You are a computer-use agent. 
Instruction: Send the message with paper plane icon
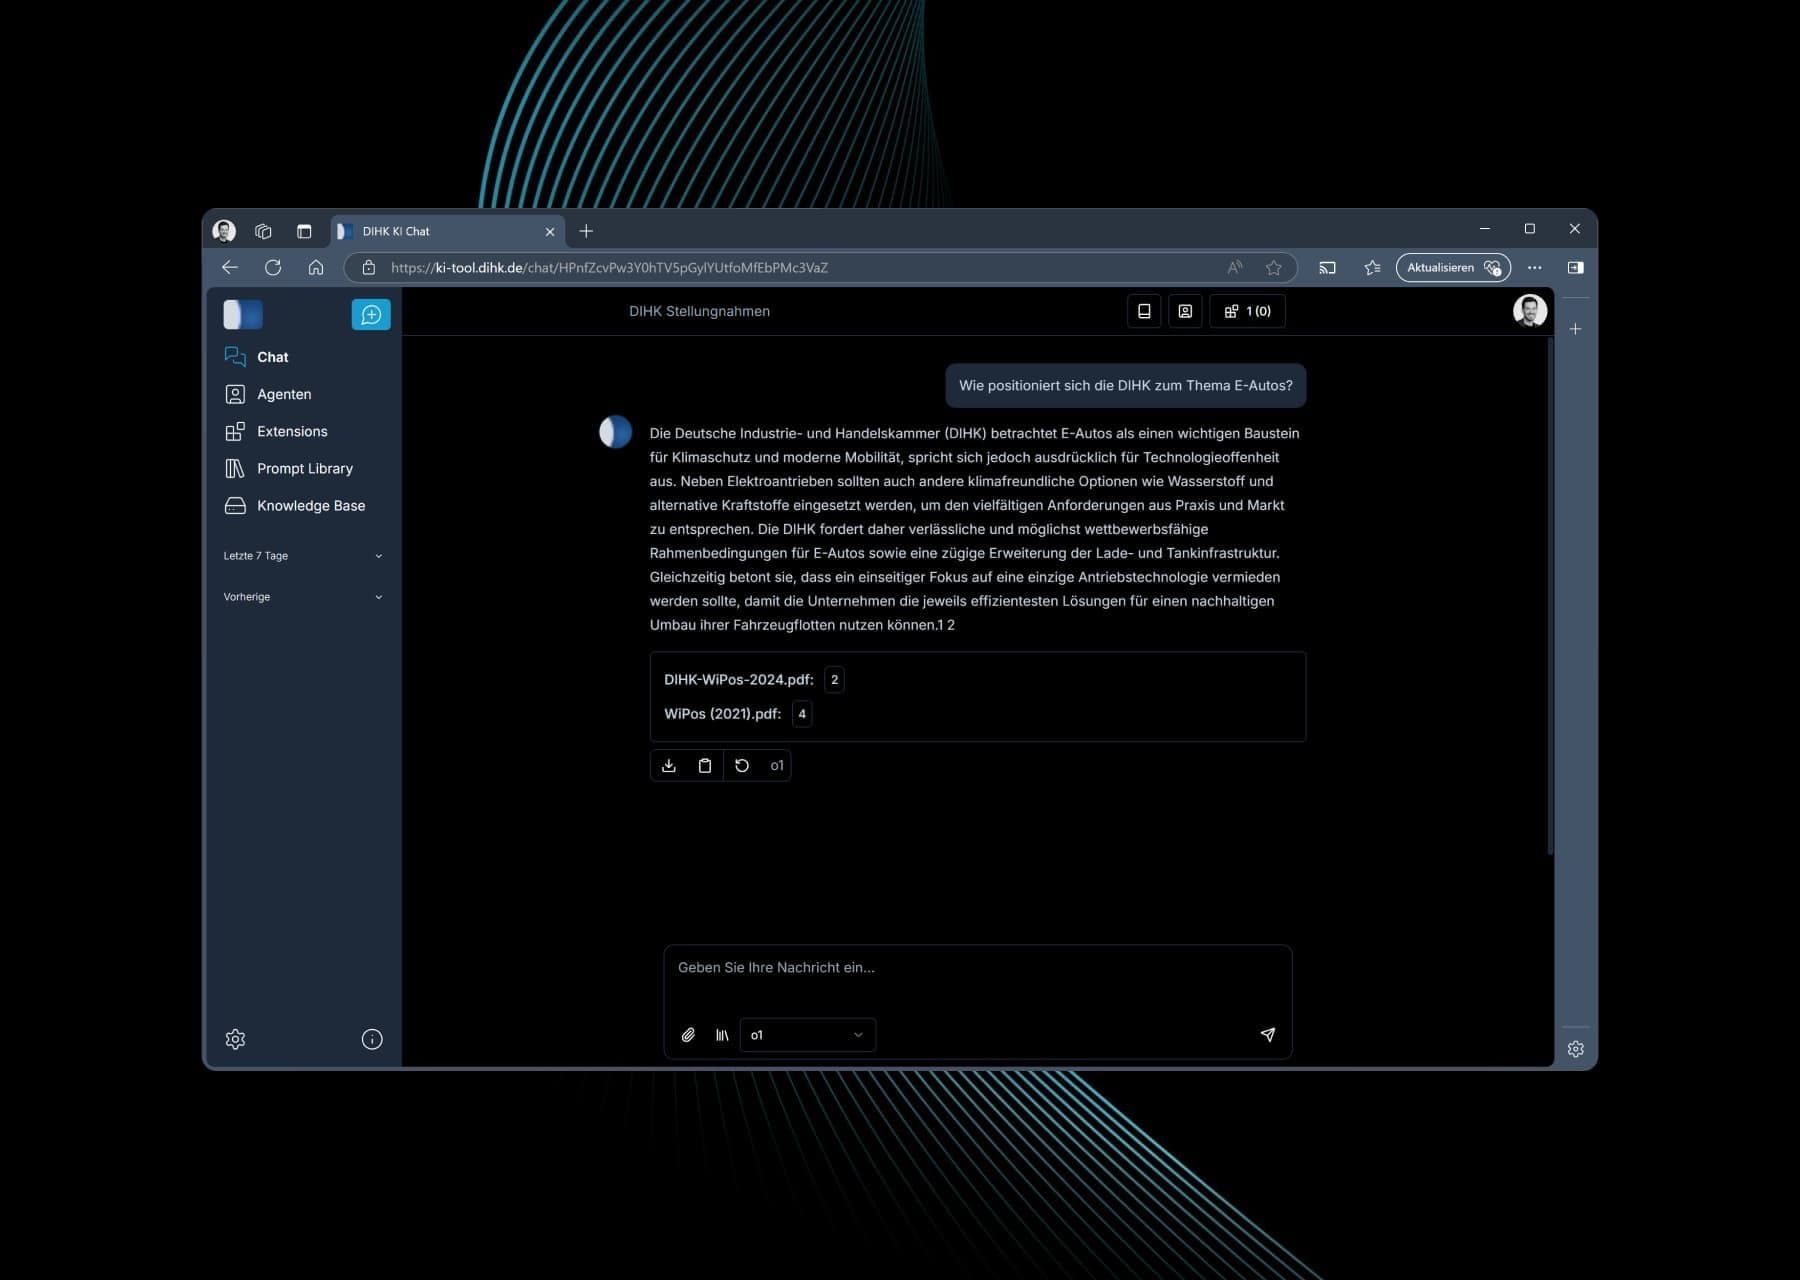[x=1268, y=1034]
